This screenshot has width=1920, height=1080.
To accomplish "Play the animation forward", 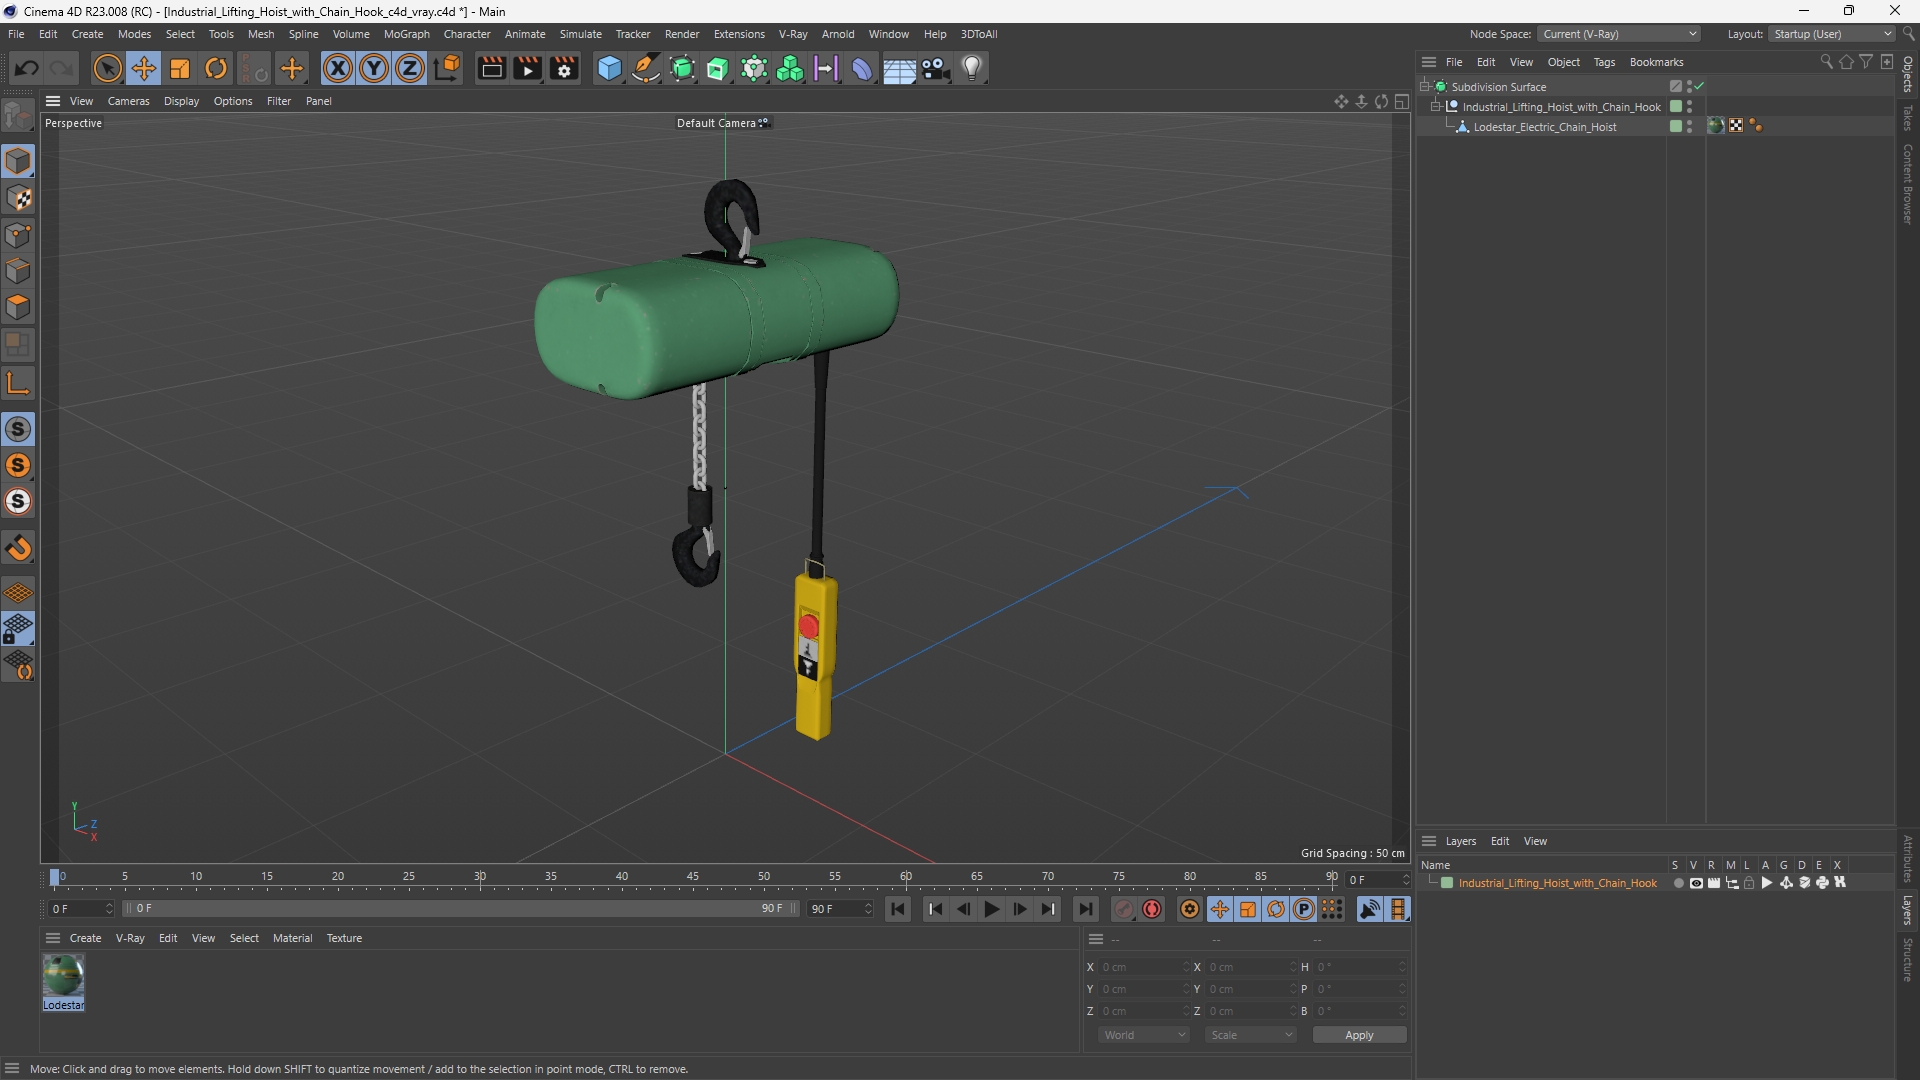I will click(x=991, y=909).
